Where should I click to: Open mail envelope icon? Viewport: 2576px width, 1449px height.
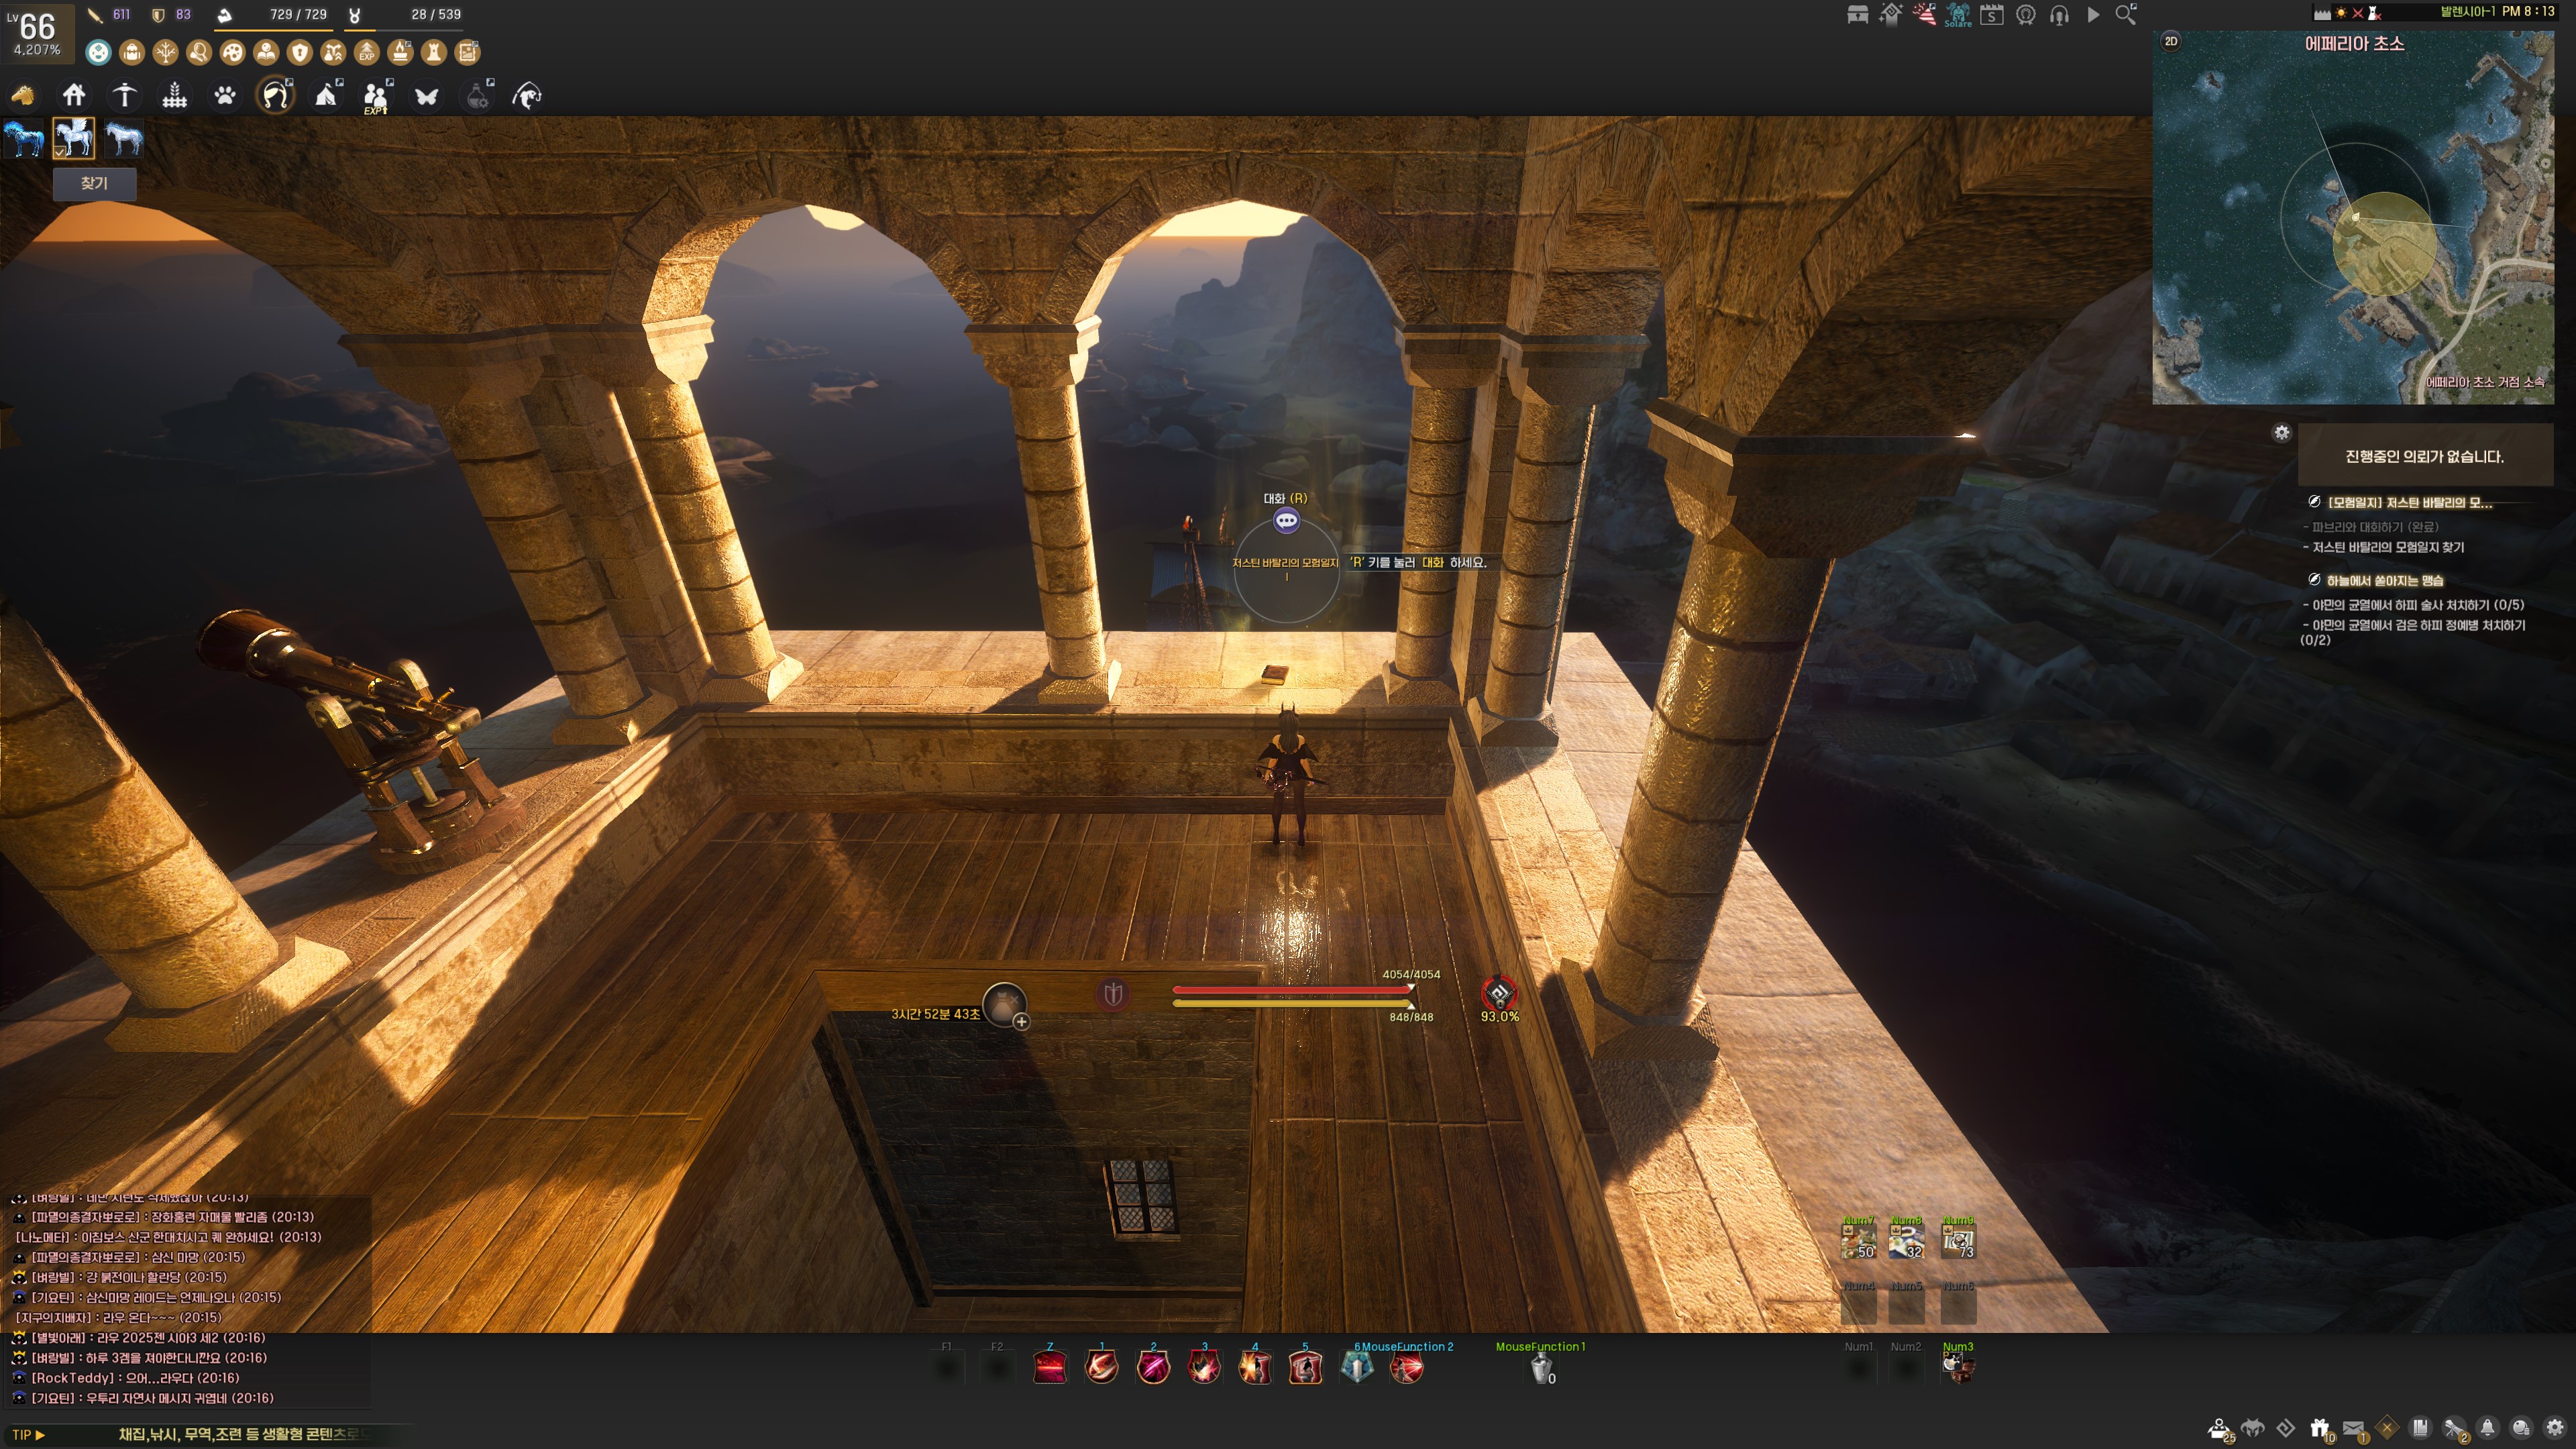pos(2353,1428)
